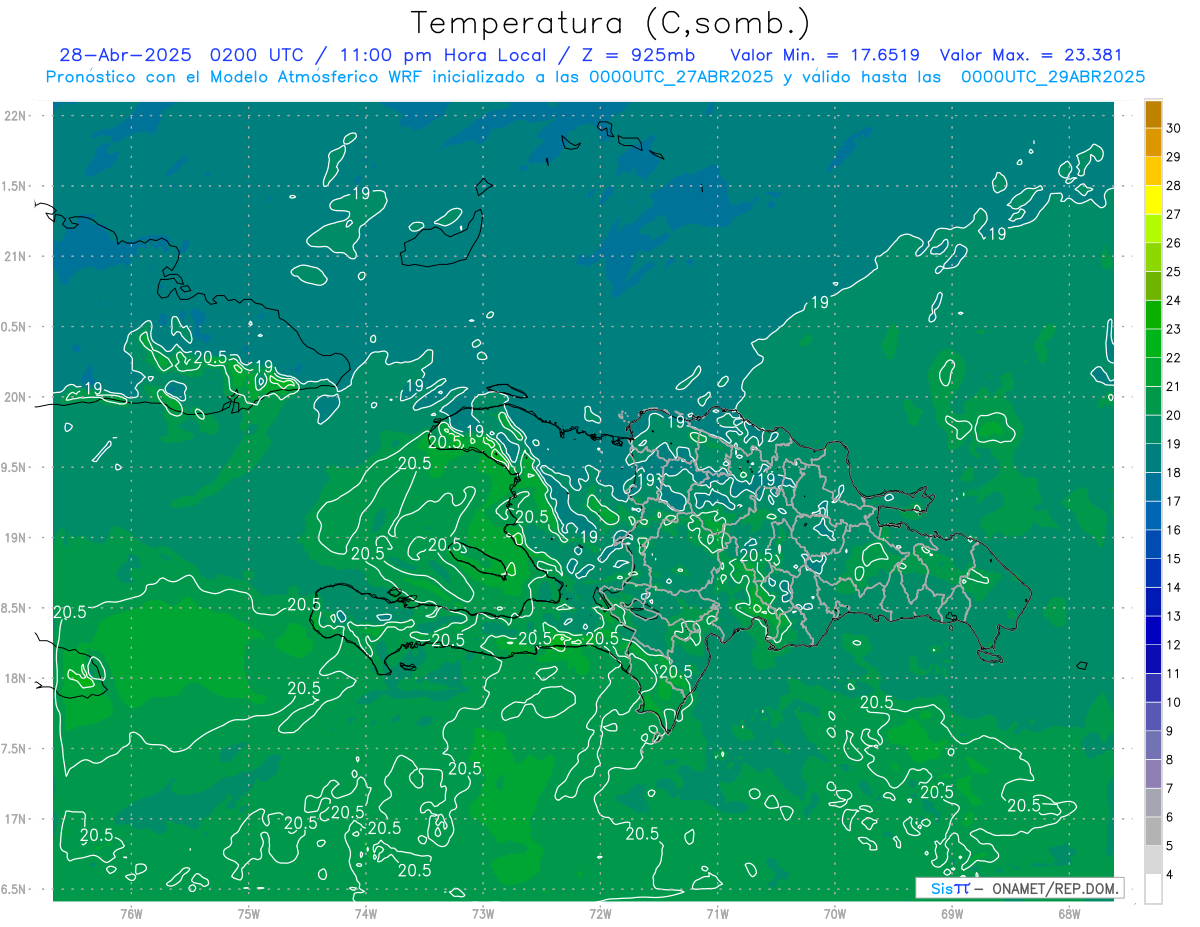
Task: Click the colorbar value '22'
Action: [x=1174, y=358]
